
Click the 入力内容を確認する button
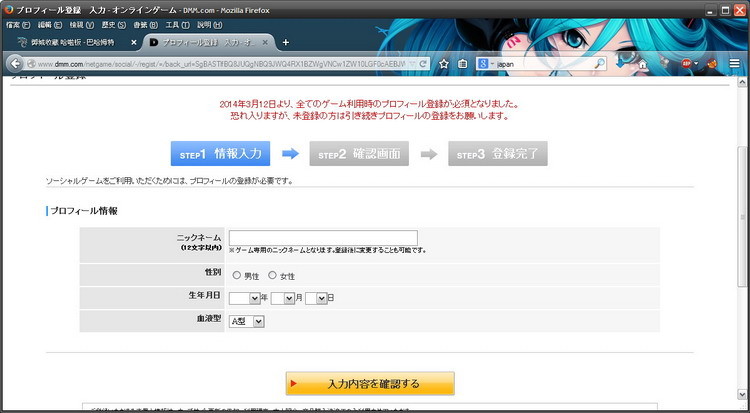tap(370, 384)
